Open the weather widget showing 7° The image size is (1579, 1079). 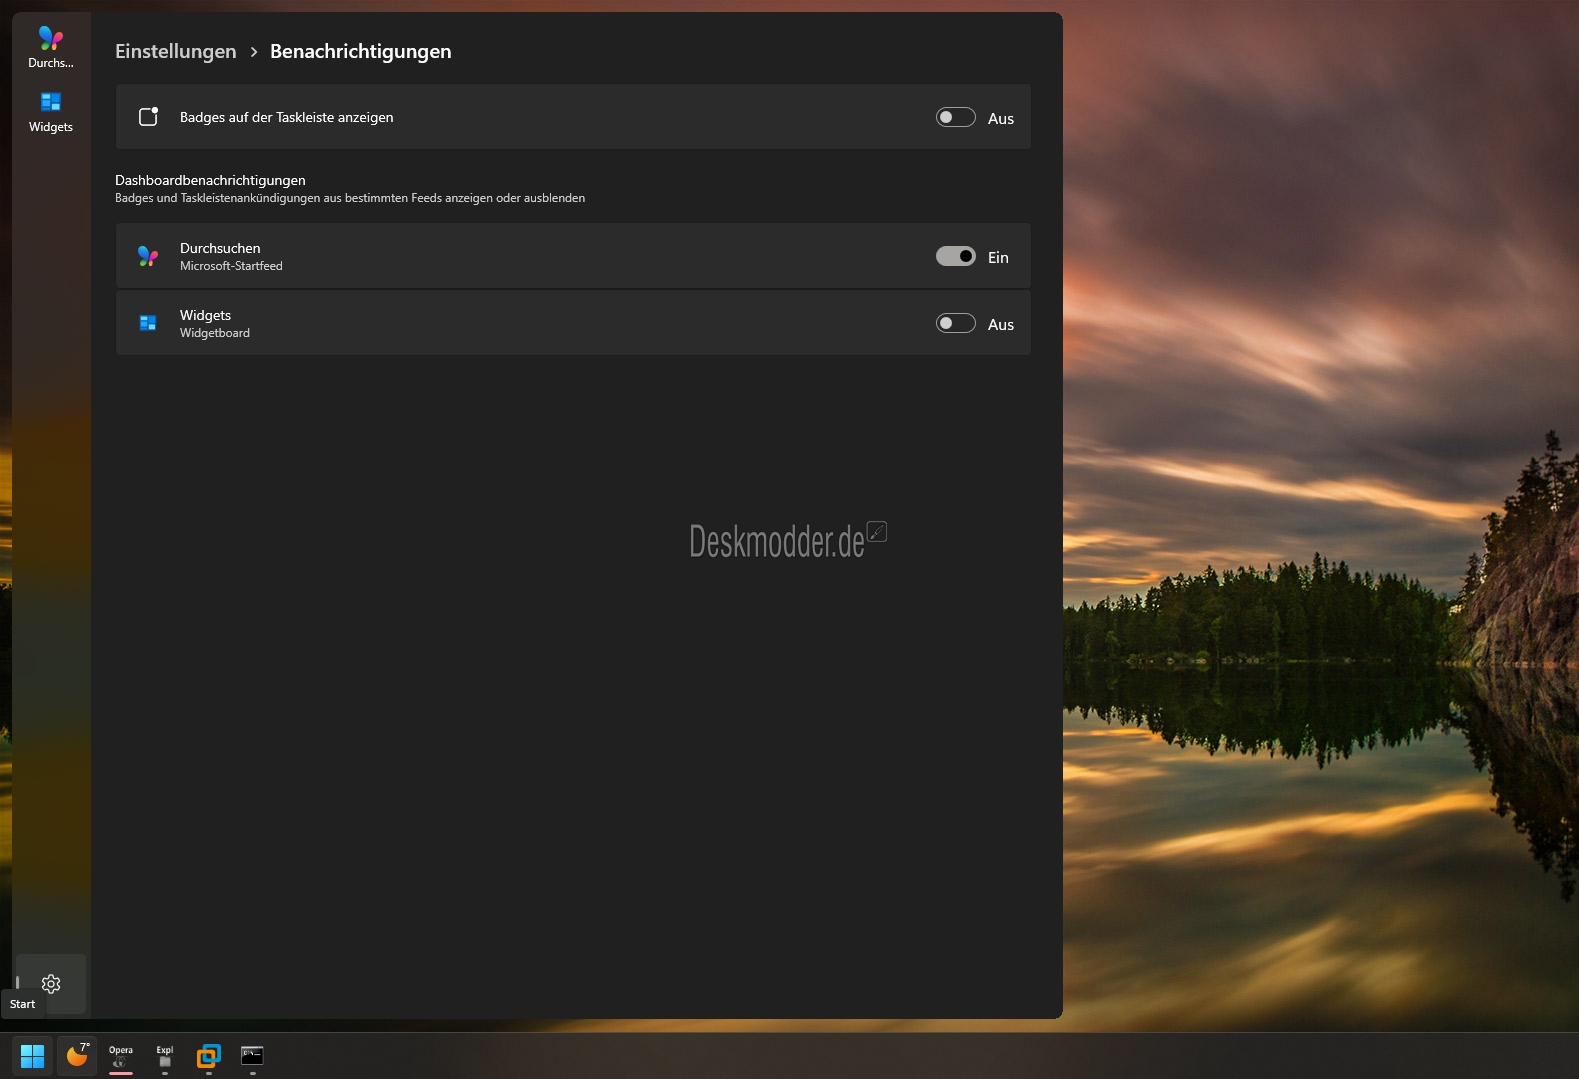click(x=77, y=1056)
